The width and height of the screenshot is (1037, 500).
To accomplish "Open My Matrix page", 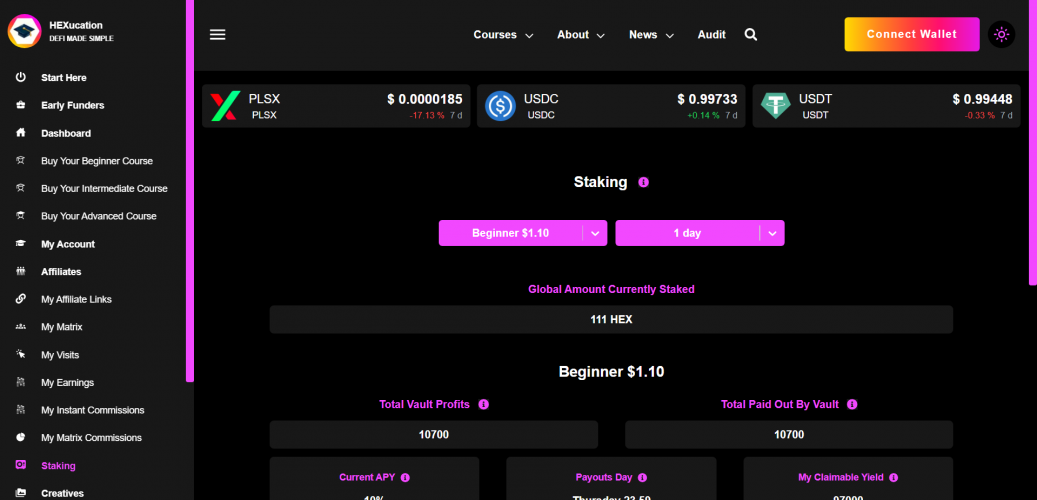I will coord(62,327).
